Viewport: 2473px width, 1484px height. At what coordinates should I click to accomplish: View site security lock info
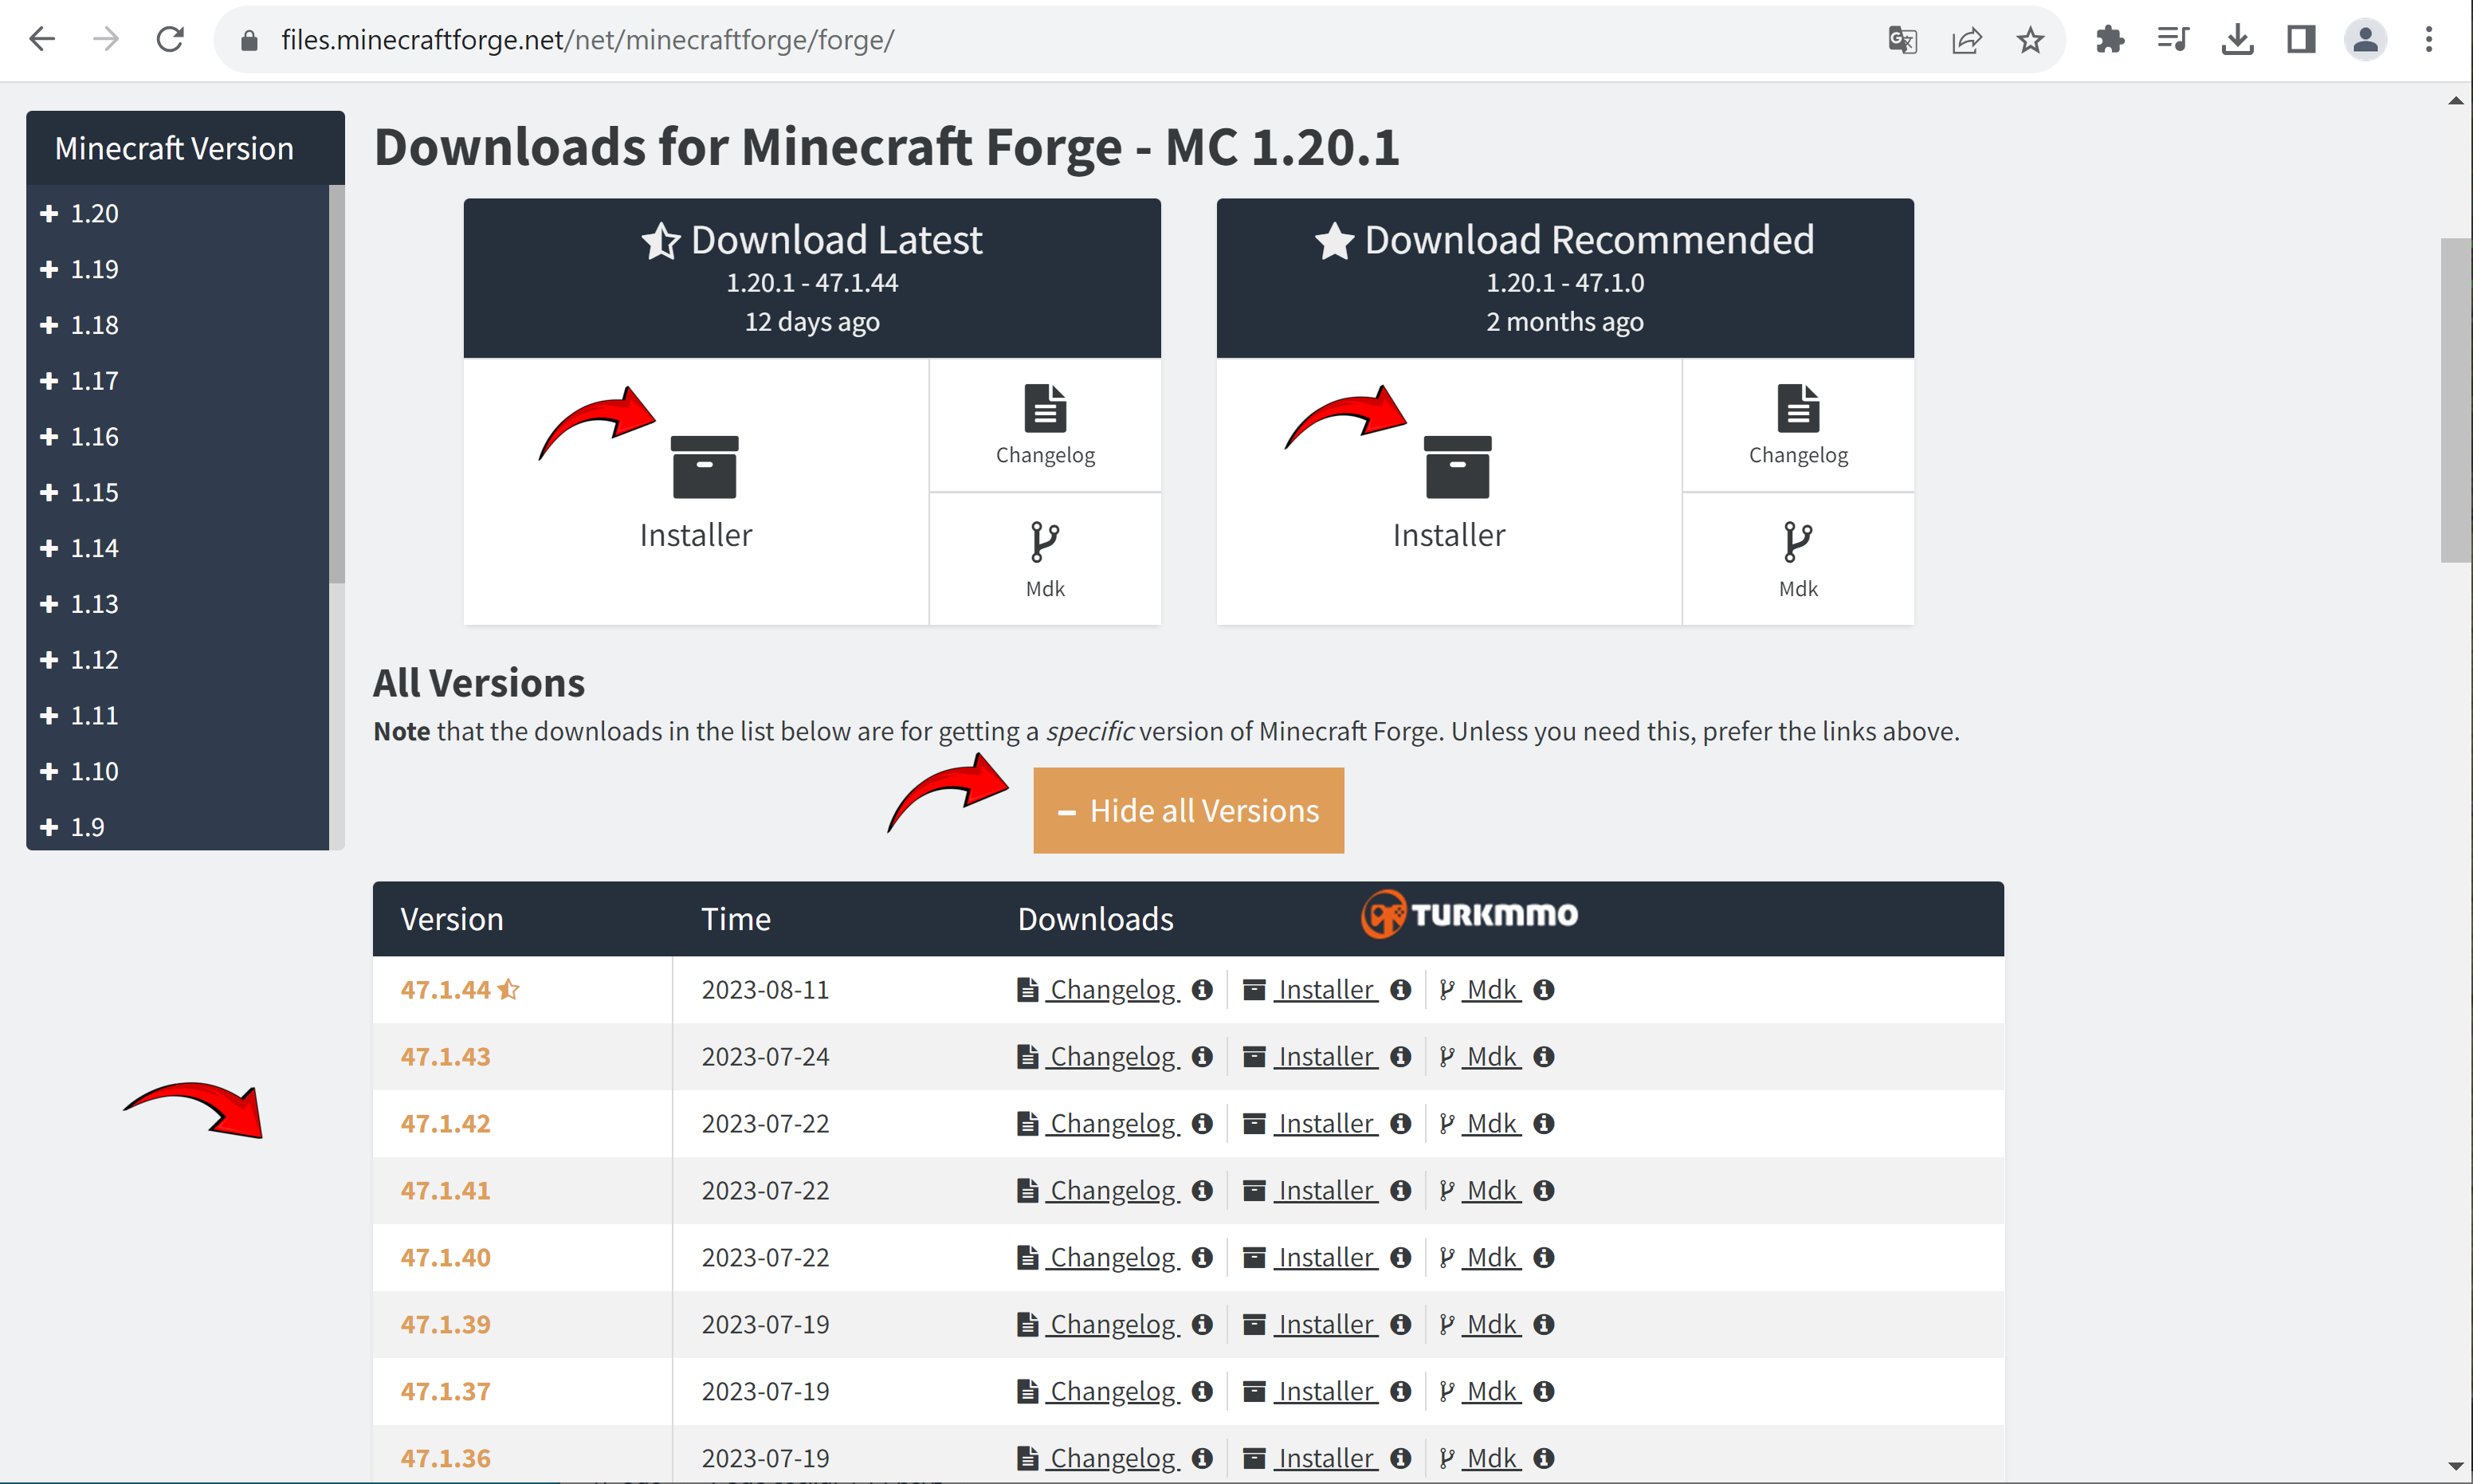click(250, 40)
